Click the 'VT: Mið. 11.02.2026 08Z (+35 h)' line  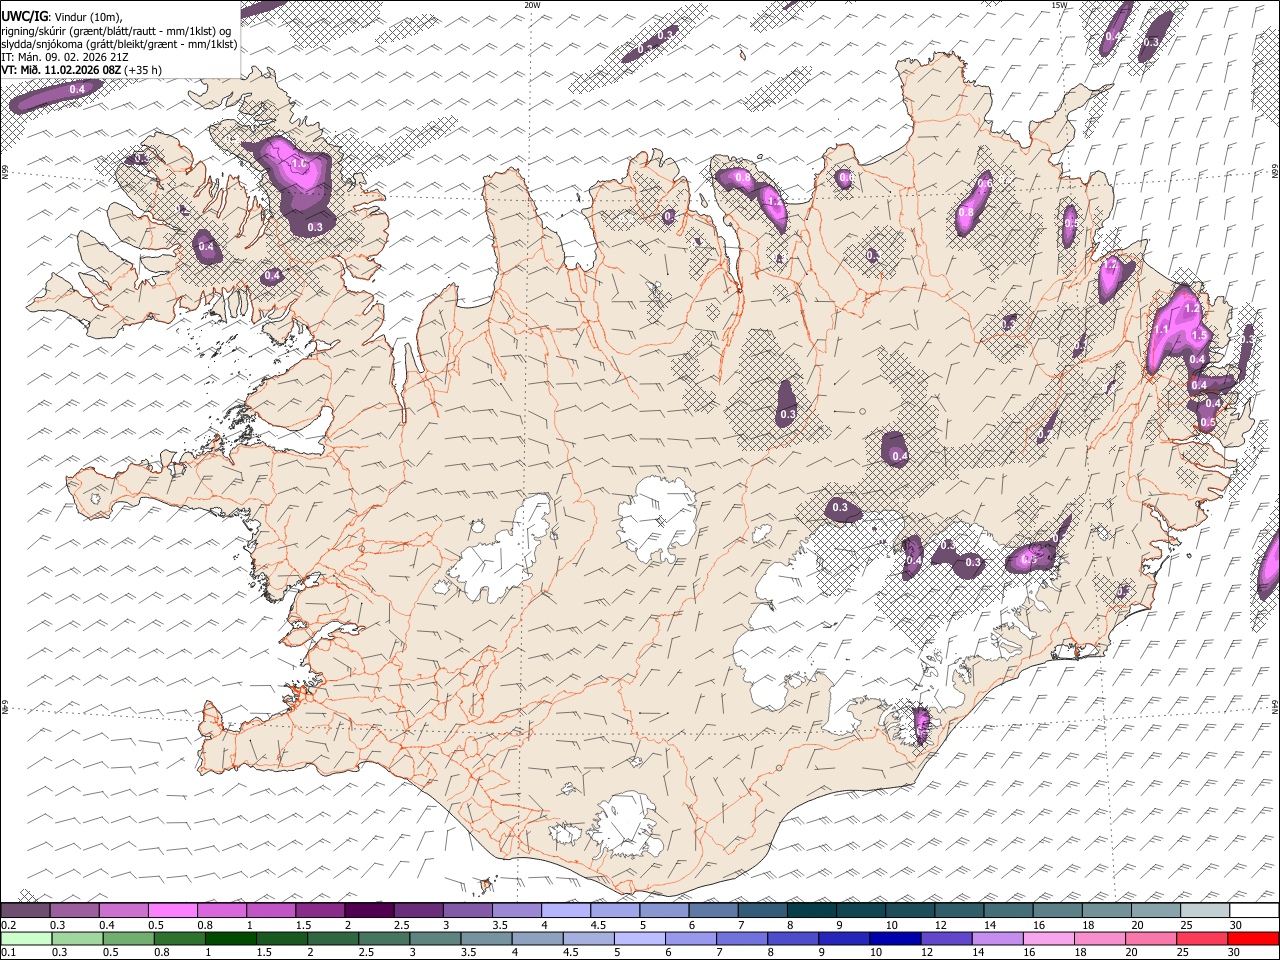pos(82,70)
